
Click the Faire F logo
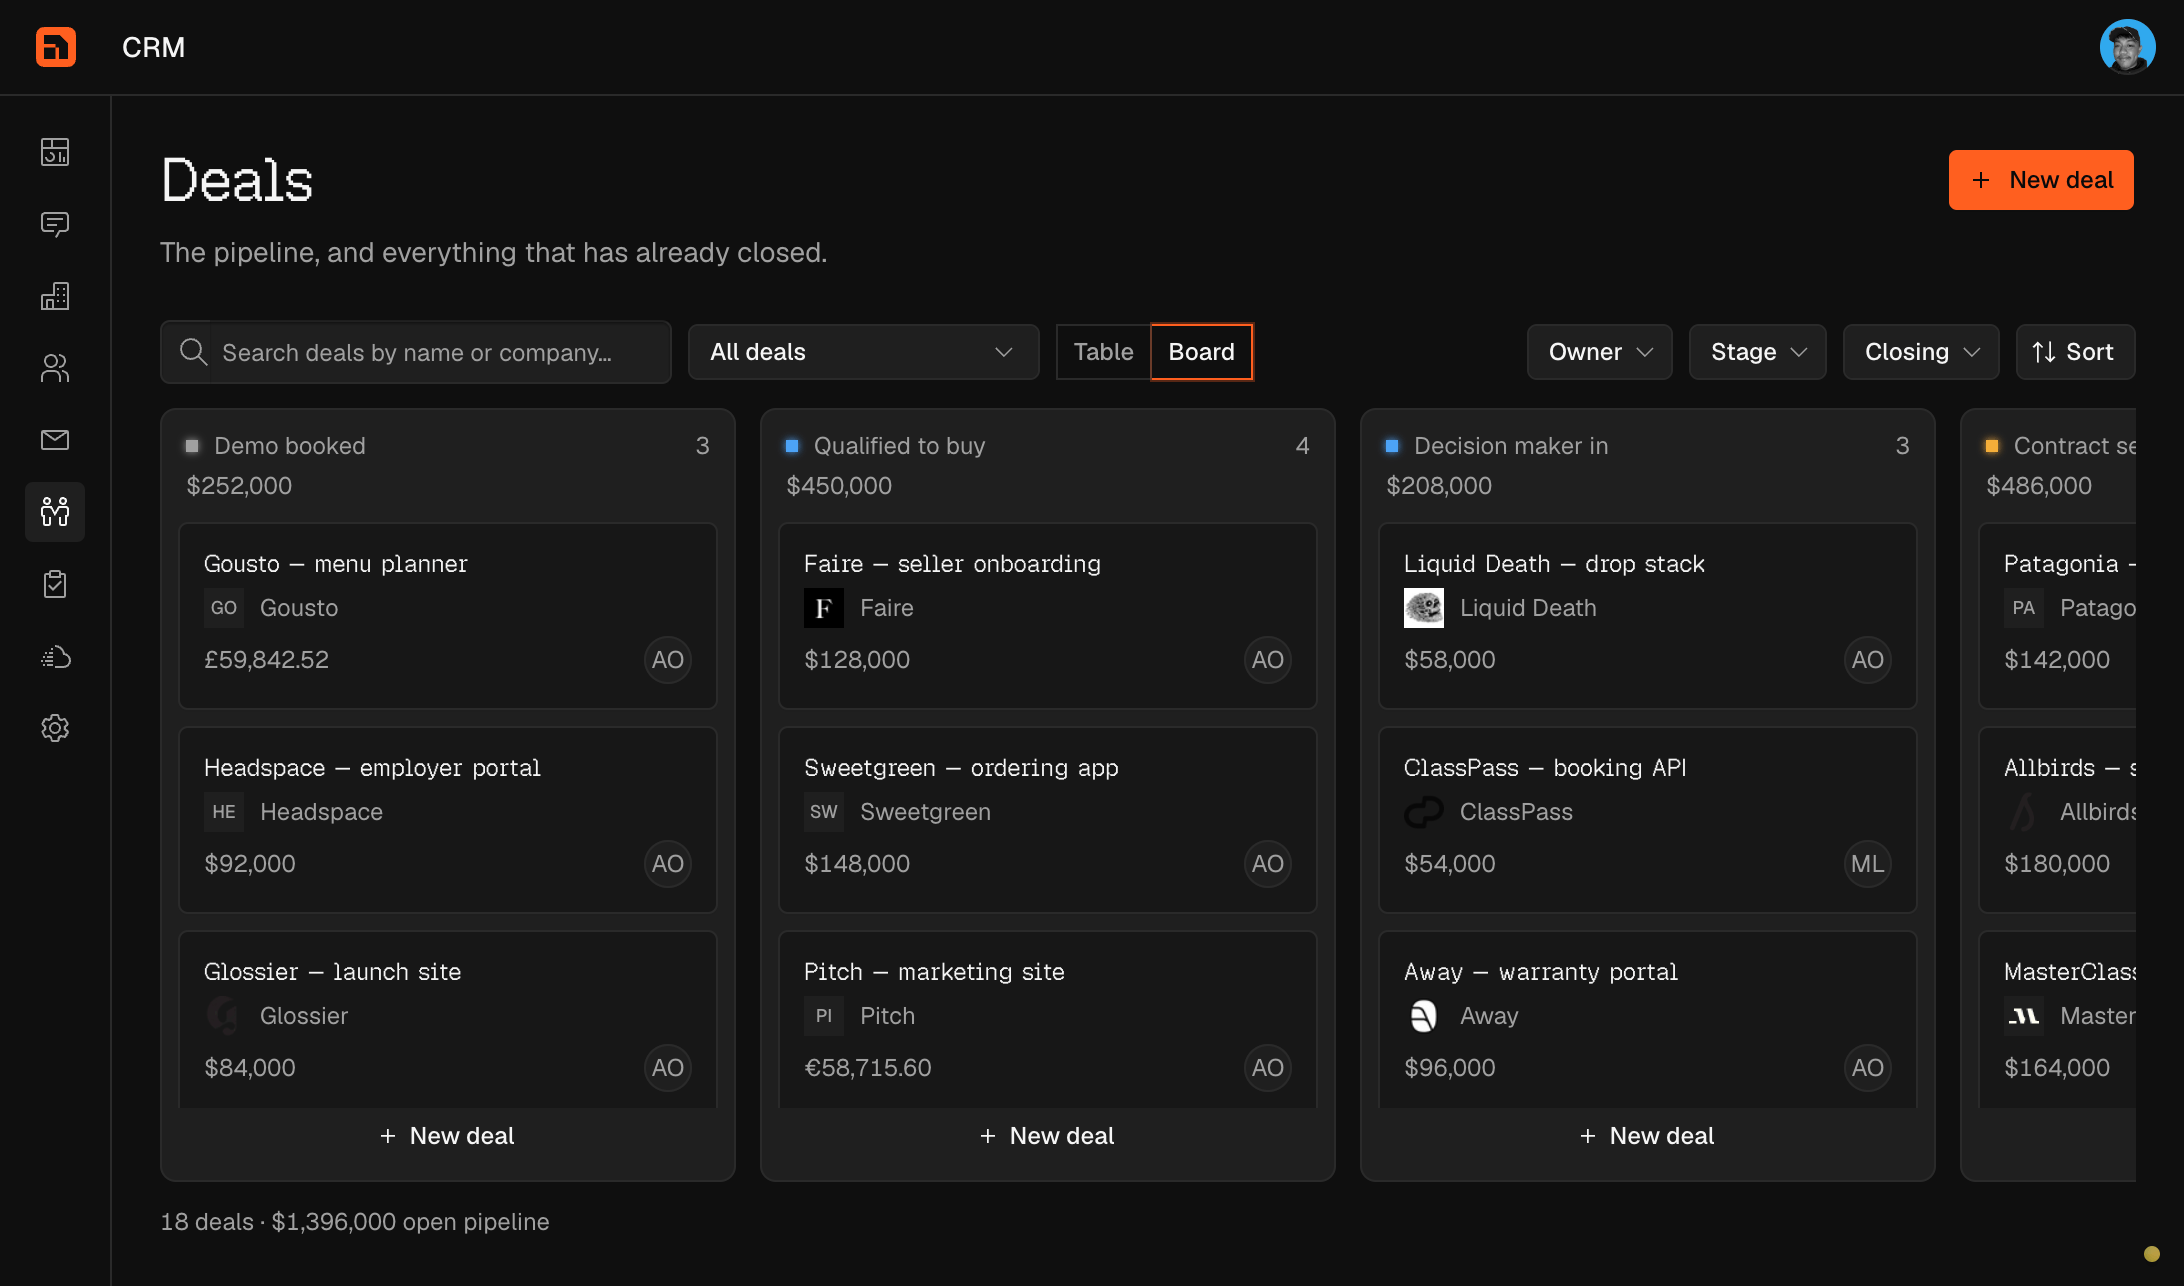point(824,608)
